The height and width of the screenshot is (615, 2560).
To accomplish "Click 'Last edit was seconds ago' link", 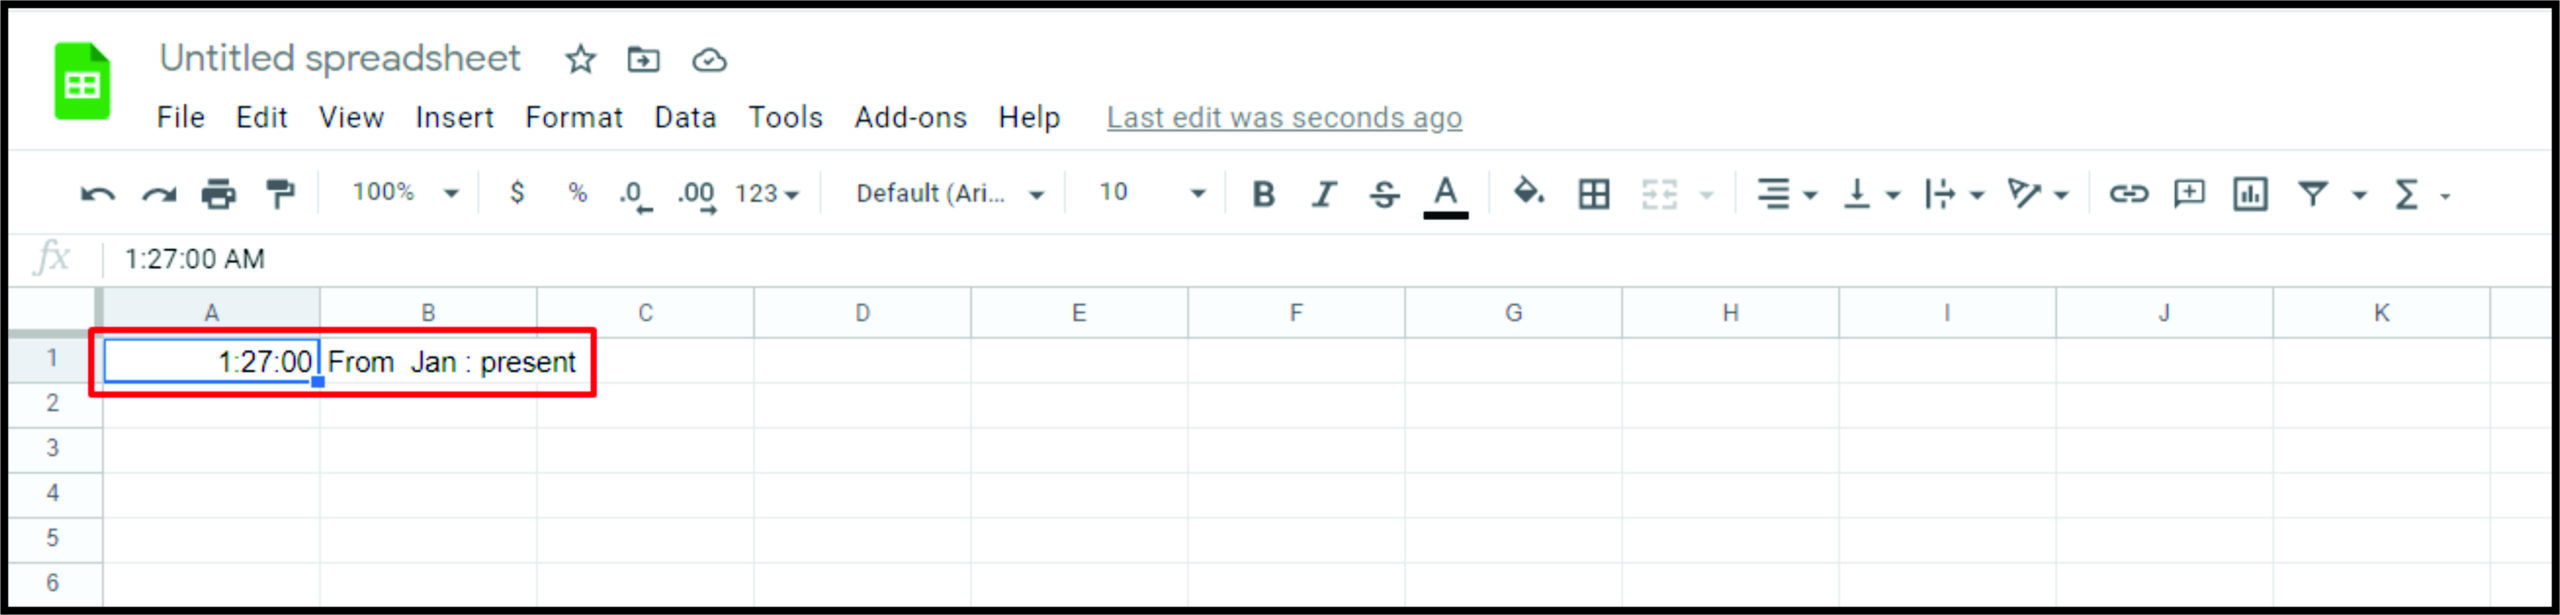I will pyautogui.click(x=1284, y=118).
